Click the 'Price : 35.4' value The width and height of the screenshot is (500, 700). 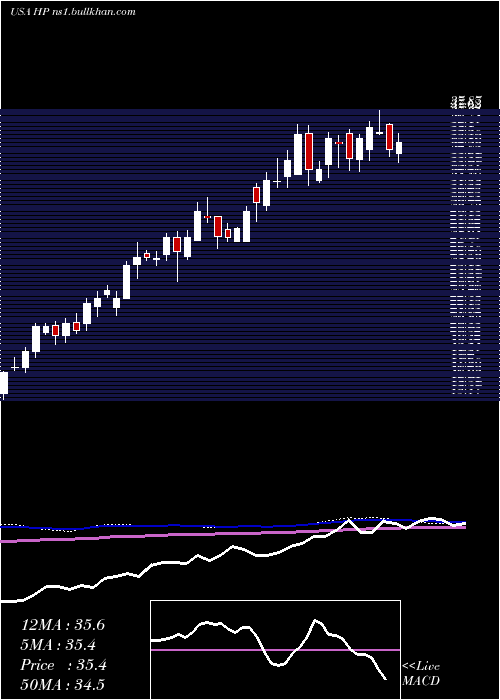click(x=63, y=665)
